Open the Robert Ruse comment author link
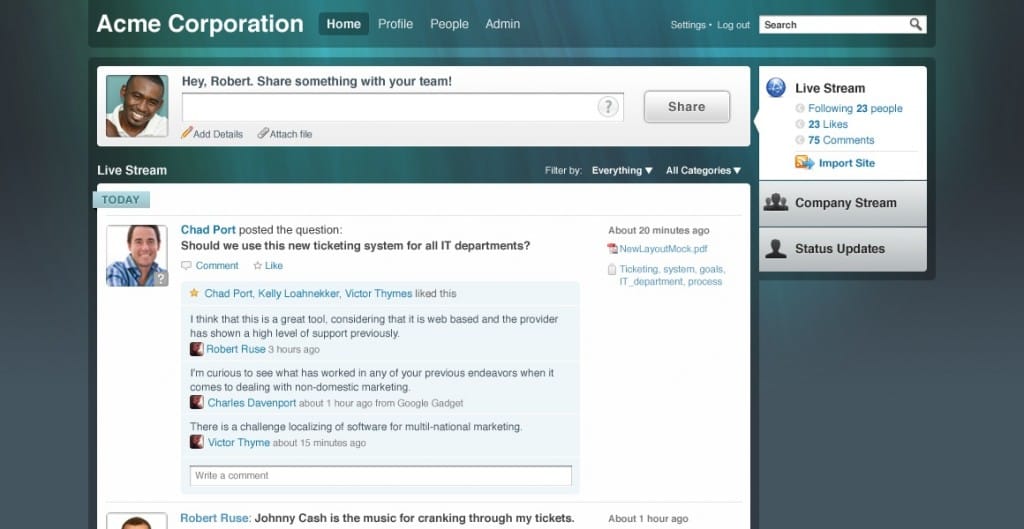The width and height of the screenshot is (1024, 529). (236, 349)
